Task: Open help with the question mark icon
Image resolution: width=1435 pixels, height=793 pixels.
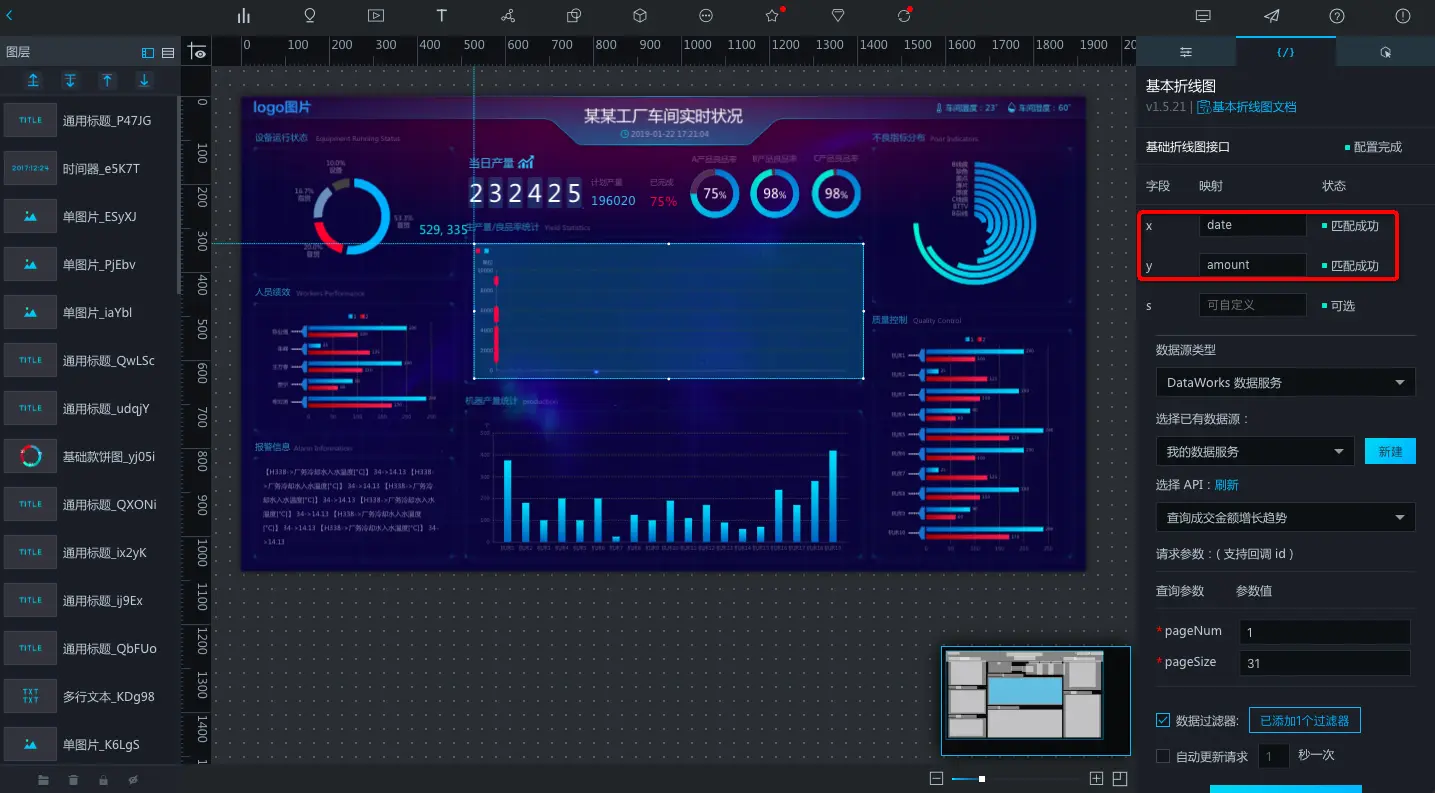Action: (x=1337, y=16)
